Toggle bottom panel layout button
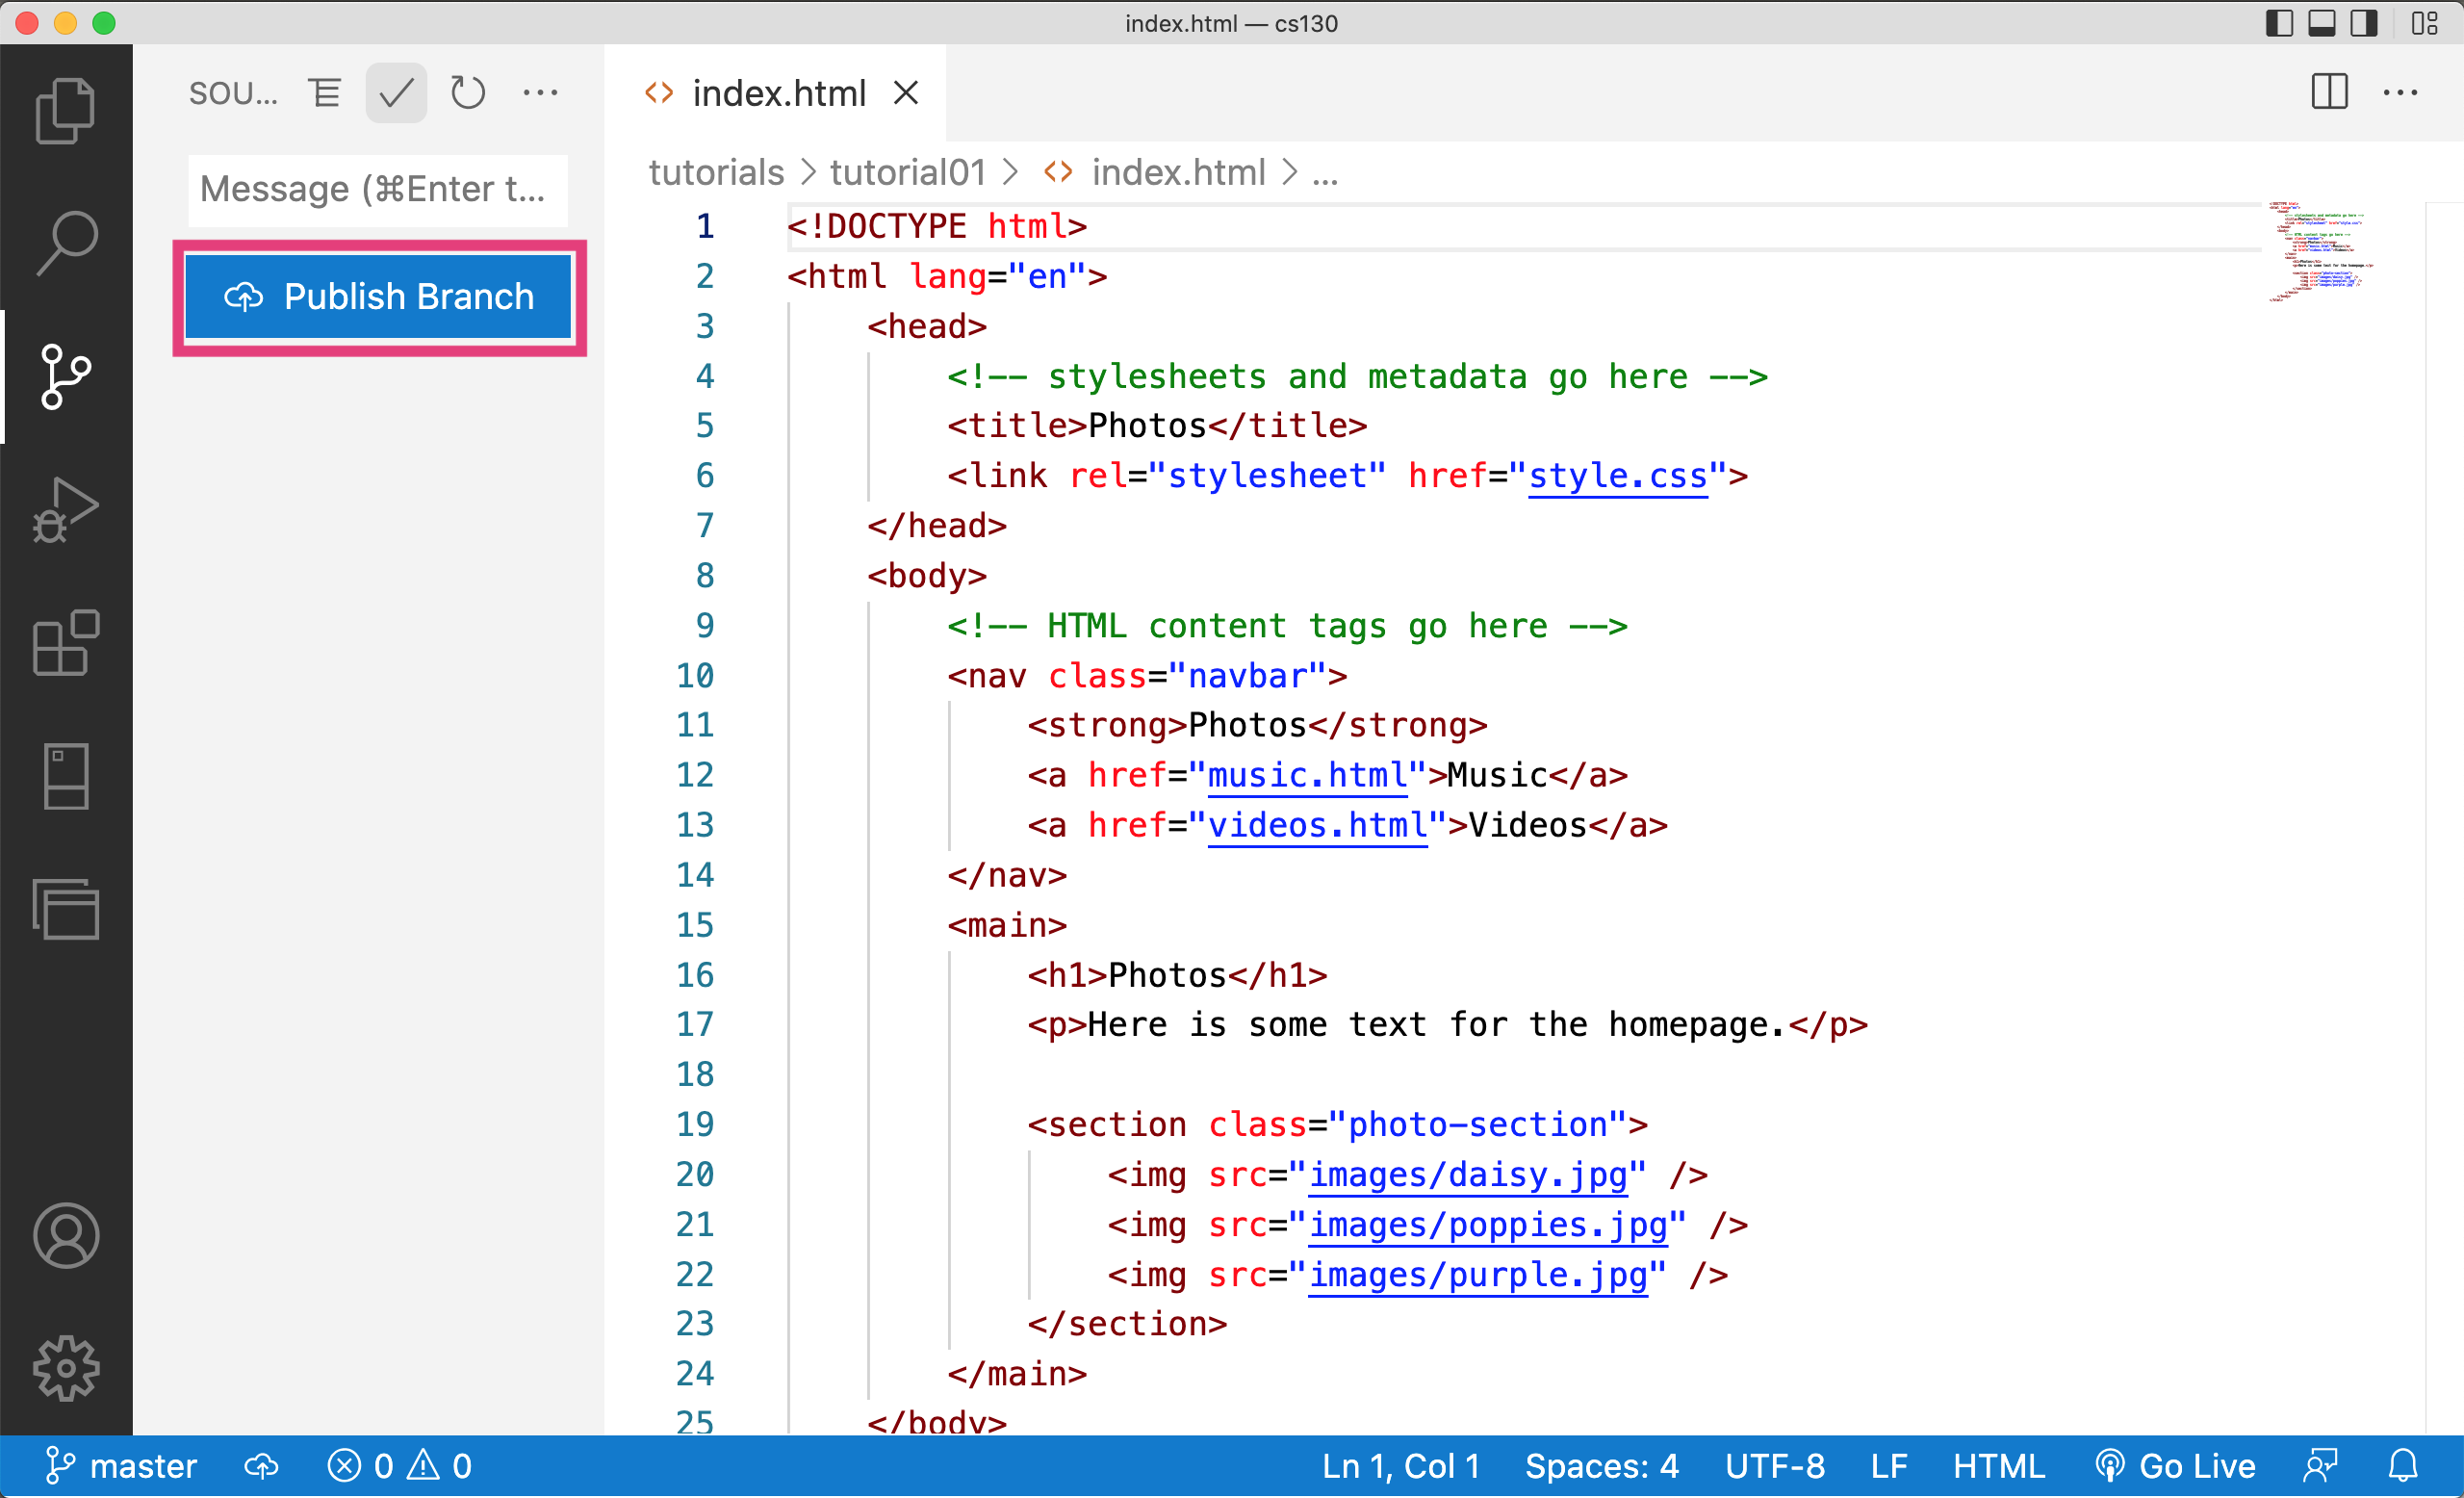 click(x=2321, y=23)
